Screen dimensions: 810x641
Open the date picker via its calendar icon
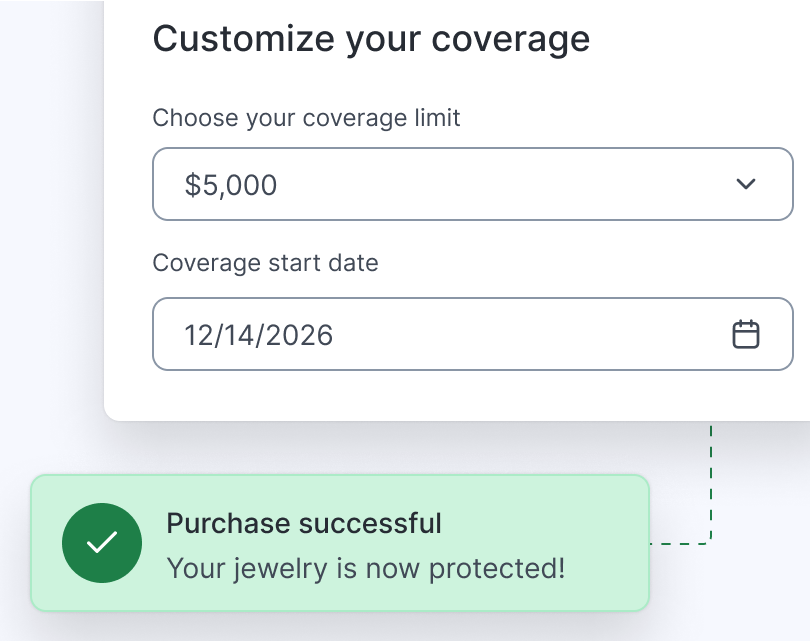pos(747,334)
